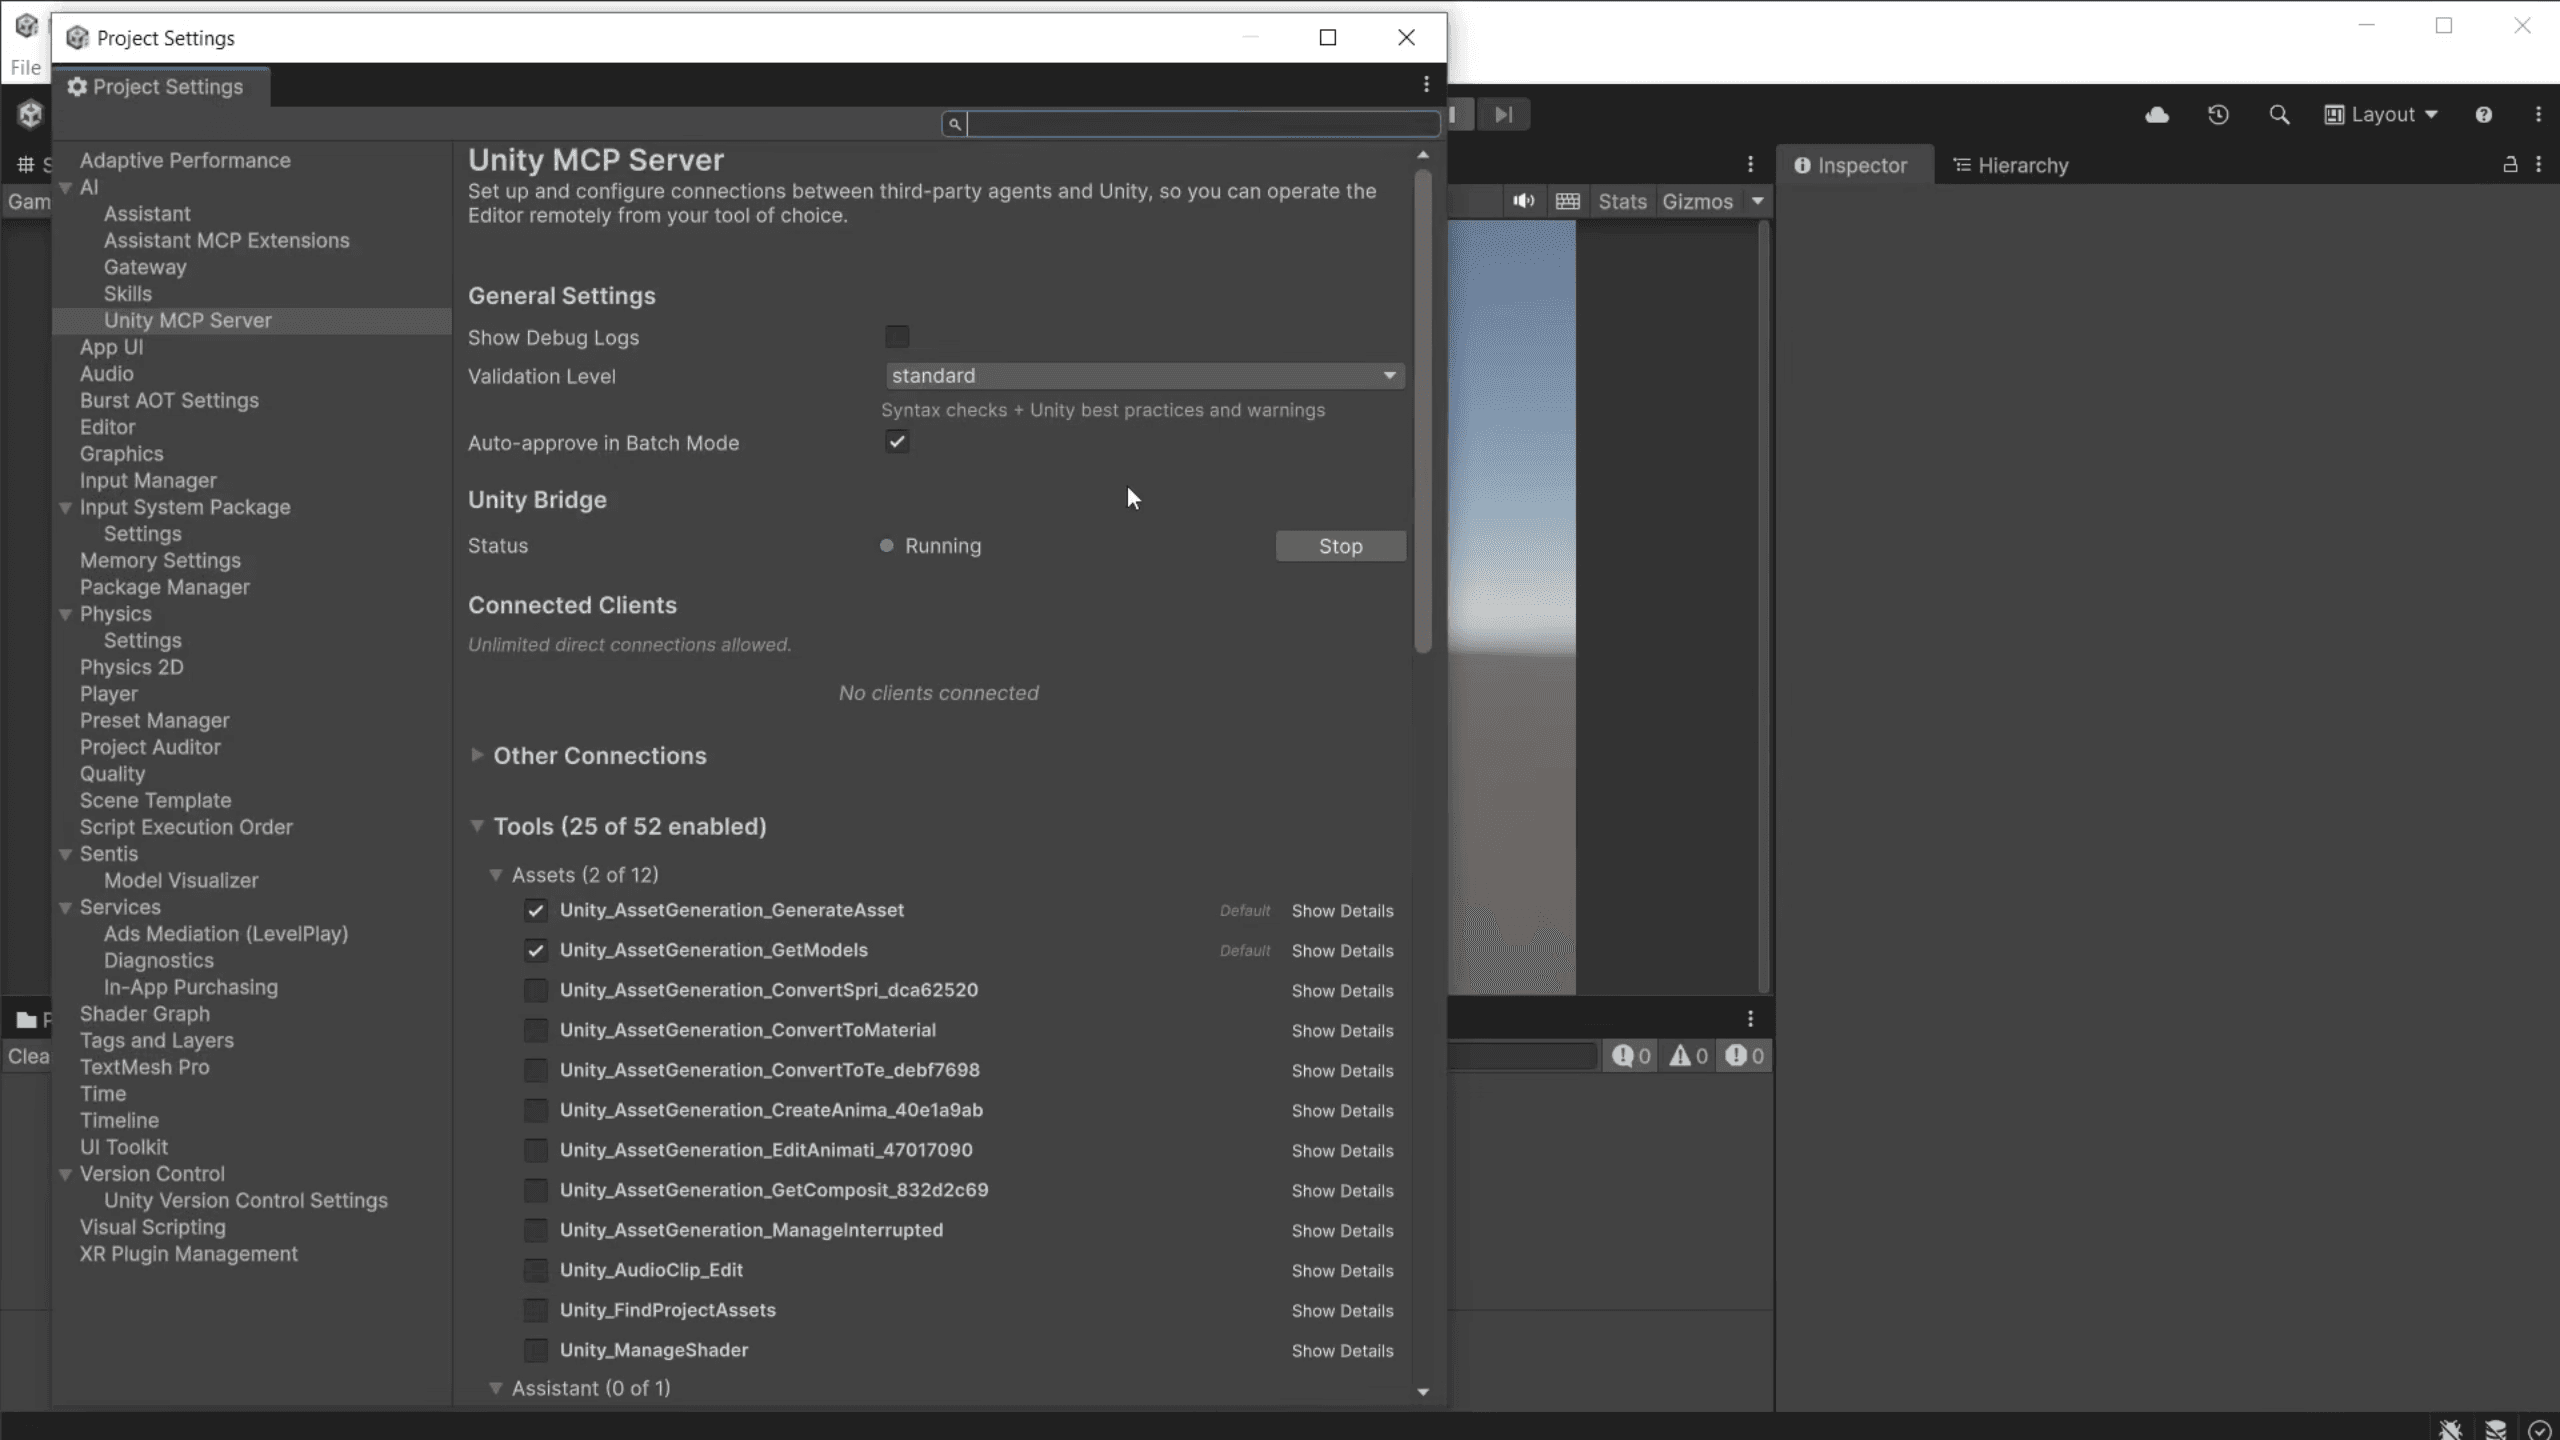
Task: Open the Game view three-dot menu
Action: (x=1750, y=165)
